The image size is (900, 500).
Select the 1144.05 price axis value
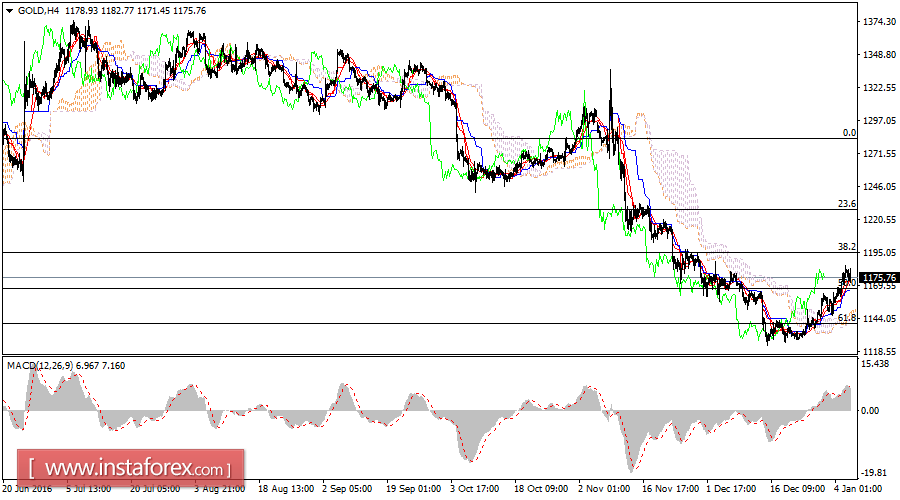coord(879,319)
